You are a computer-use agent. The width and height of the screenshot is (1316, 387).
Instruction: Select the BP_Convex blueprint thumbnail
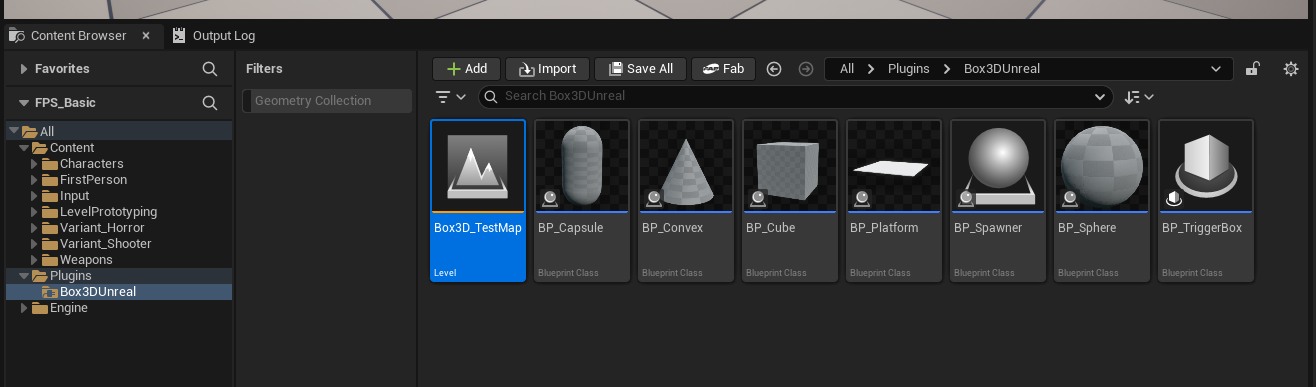(686, 165)
